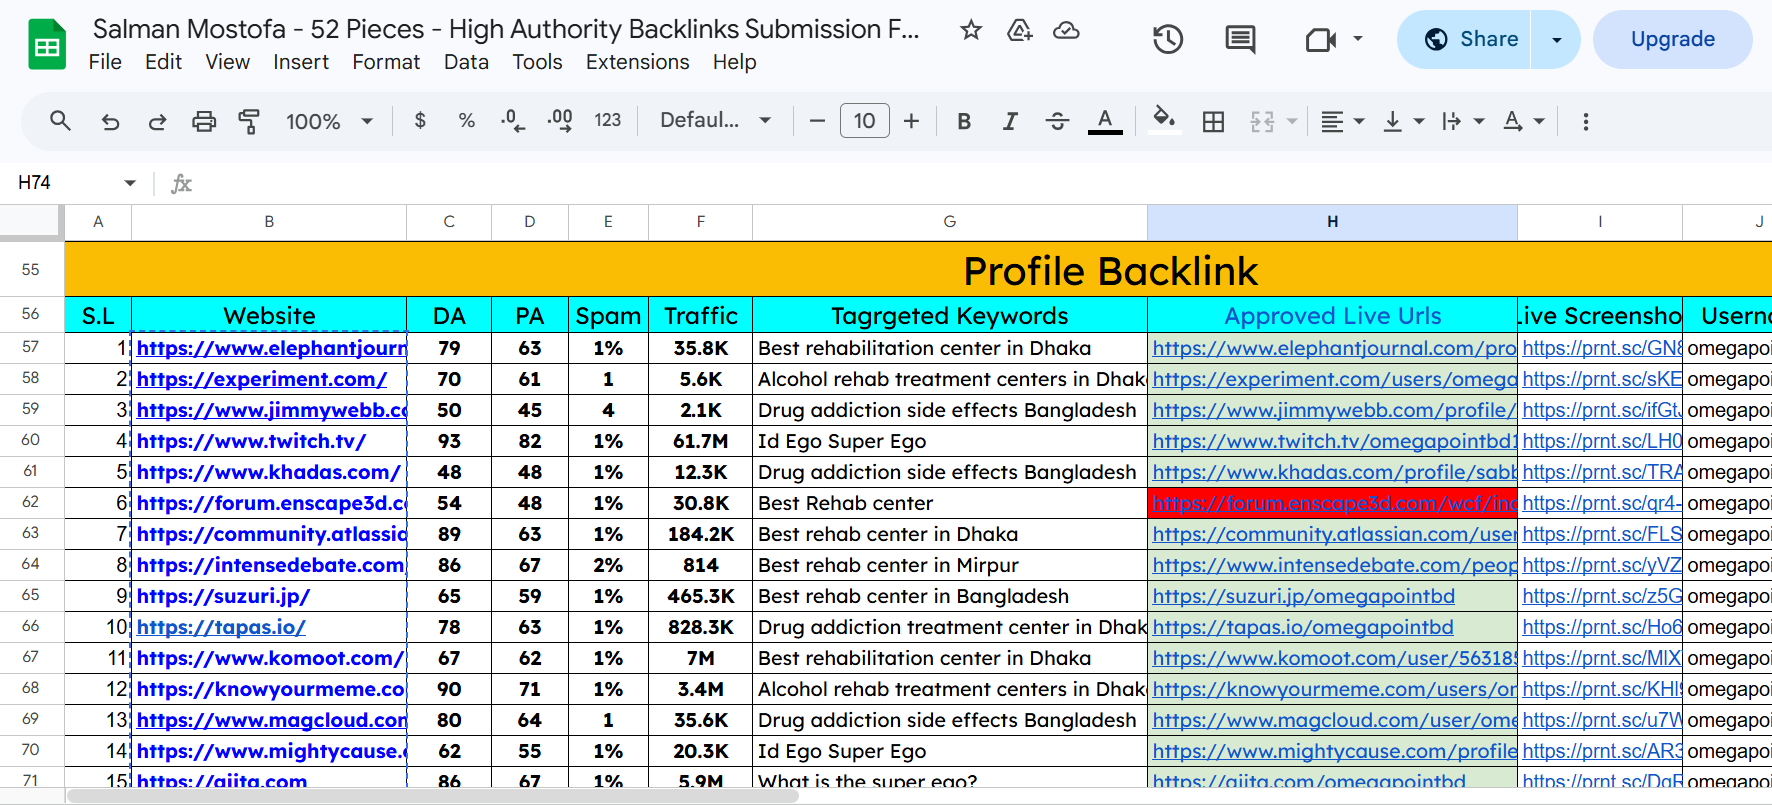Image resolution: width=1772 pixels, height=805 pixels.
Task: Open the Insert menu
Action: [301, 62]
